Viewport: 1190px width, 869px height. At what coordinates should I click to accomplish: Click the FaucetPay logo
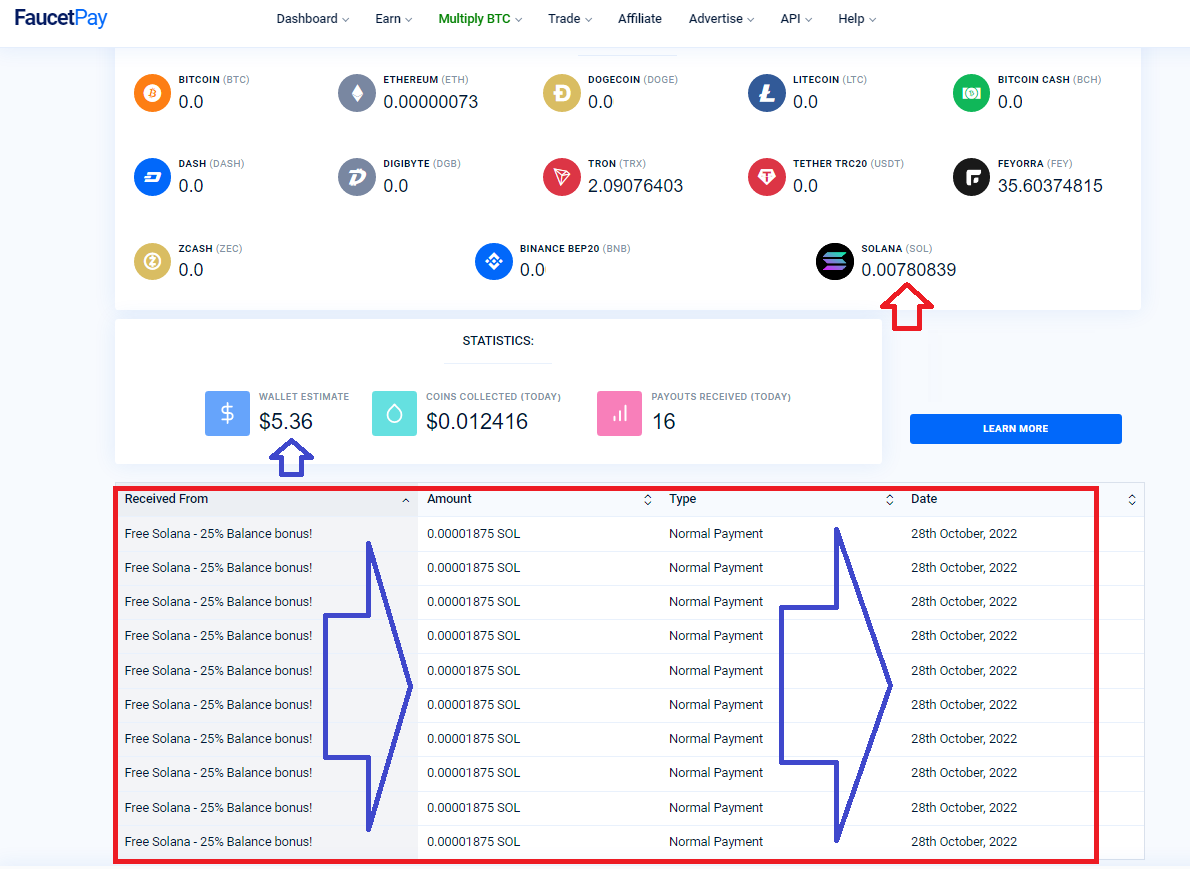[x=61, y=18]
